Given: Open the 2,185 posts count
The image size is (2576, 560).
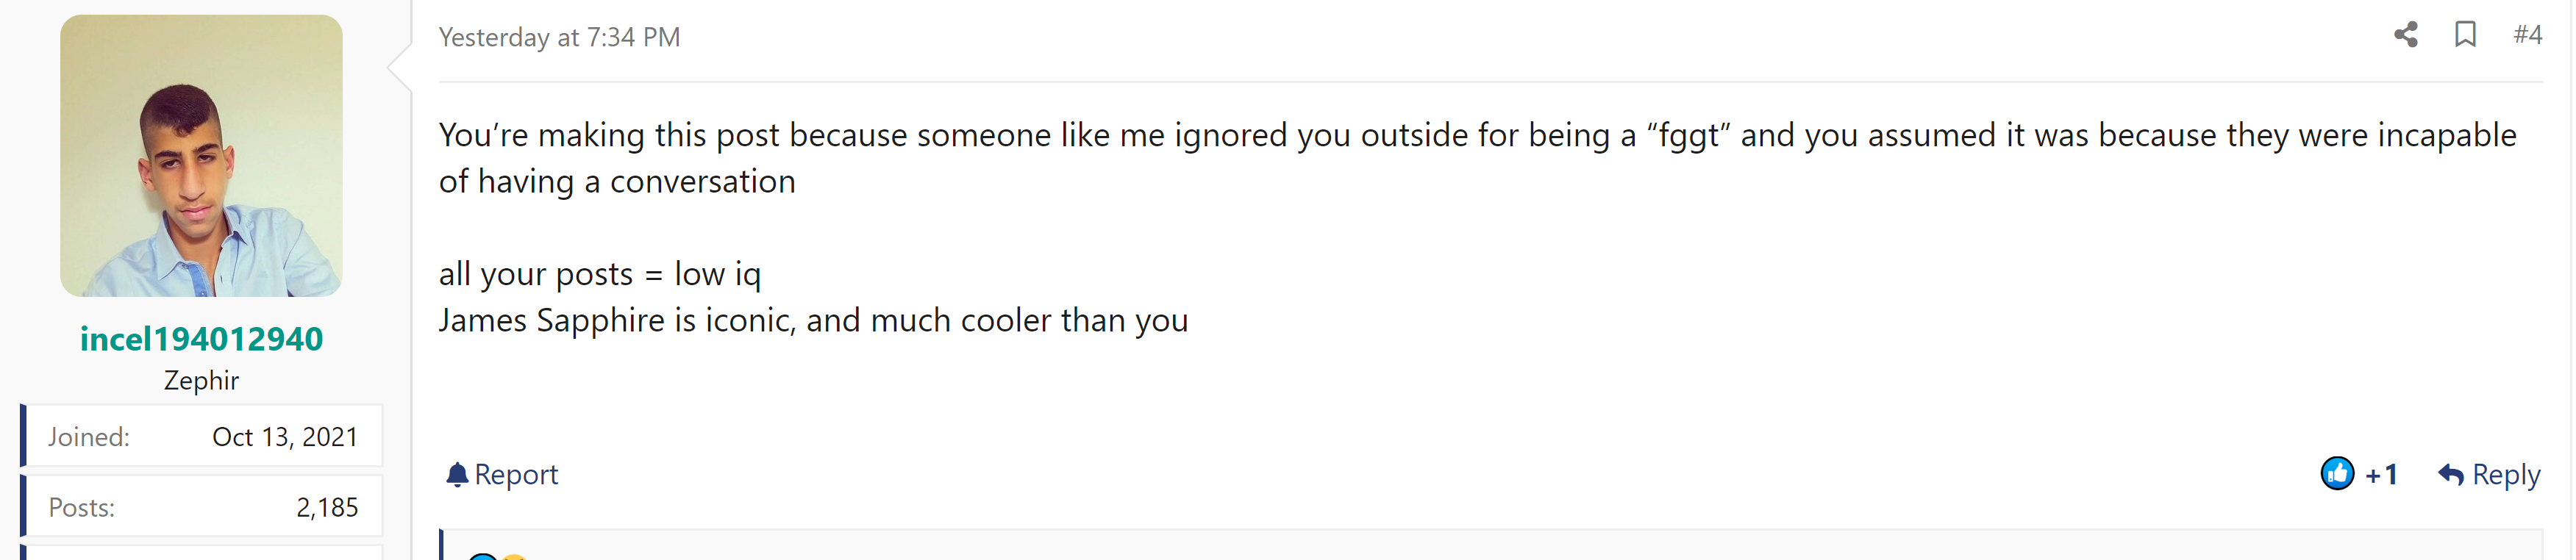Looking at the screenshot, I should (x=327, y=507).
